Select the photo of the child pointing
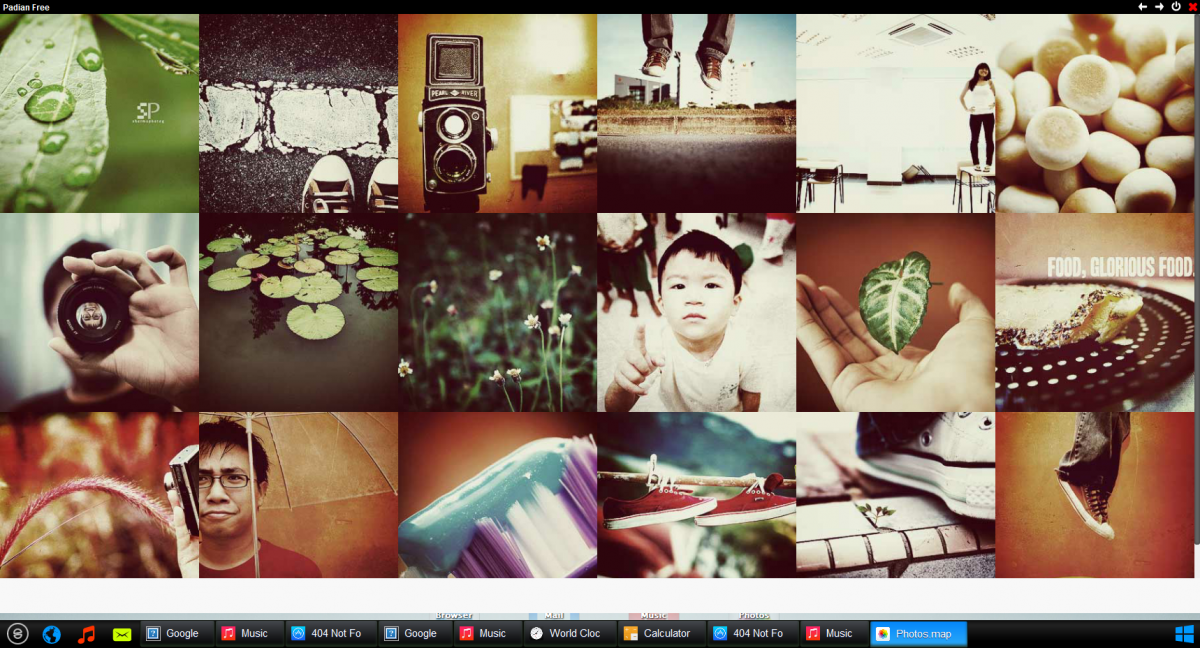Viewport: 1200px width, 648px height. coord(696,312)
